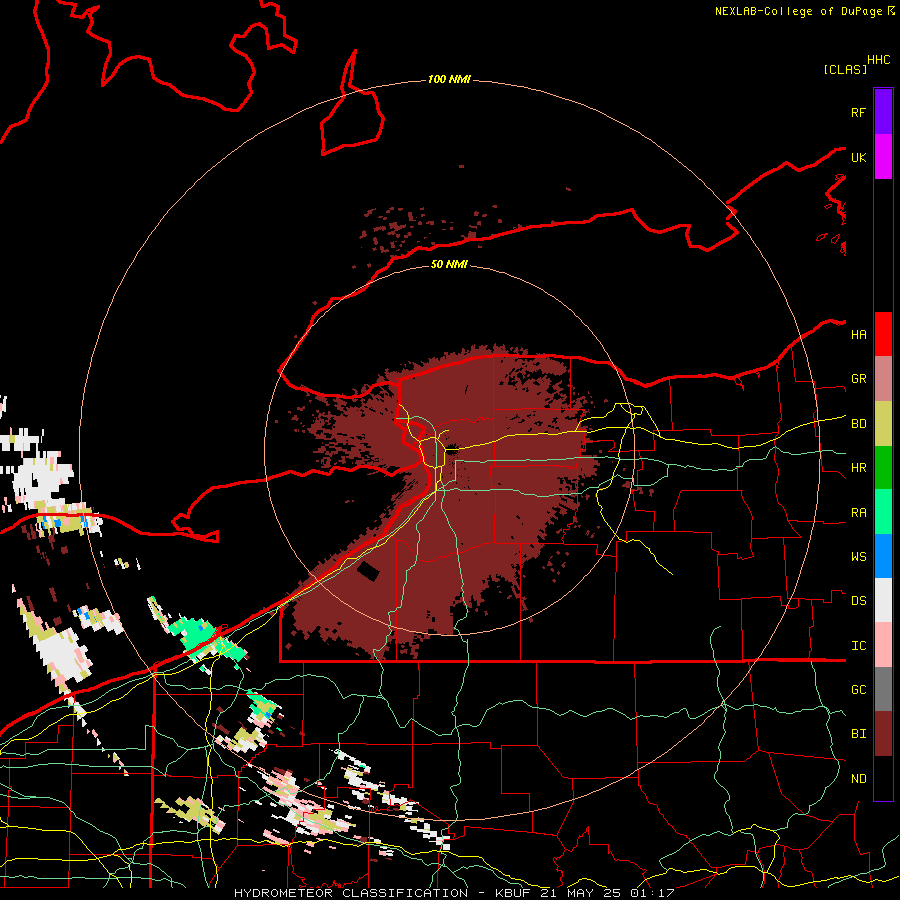
Task: Click the 100 NMI range ring label
Action: coord(449,79)
